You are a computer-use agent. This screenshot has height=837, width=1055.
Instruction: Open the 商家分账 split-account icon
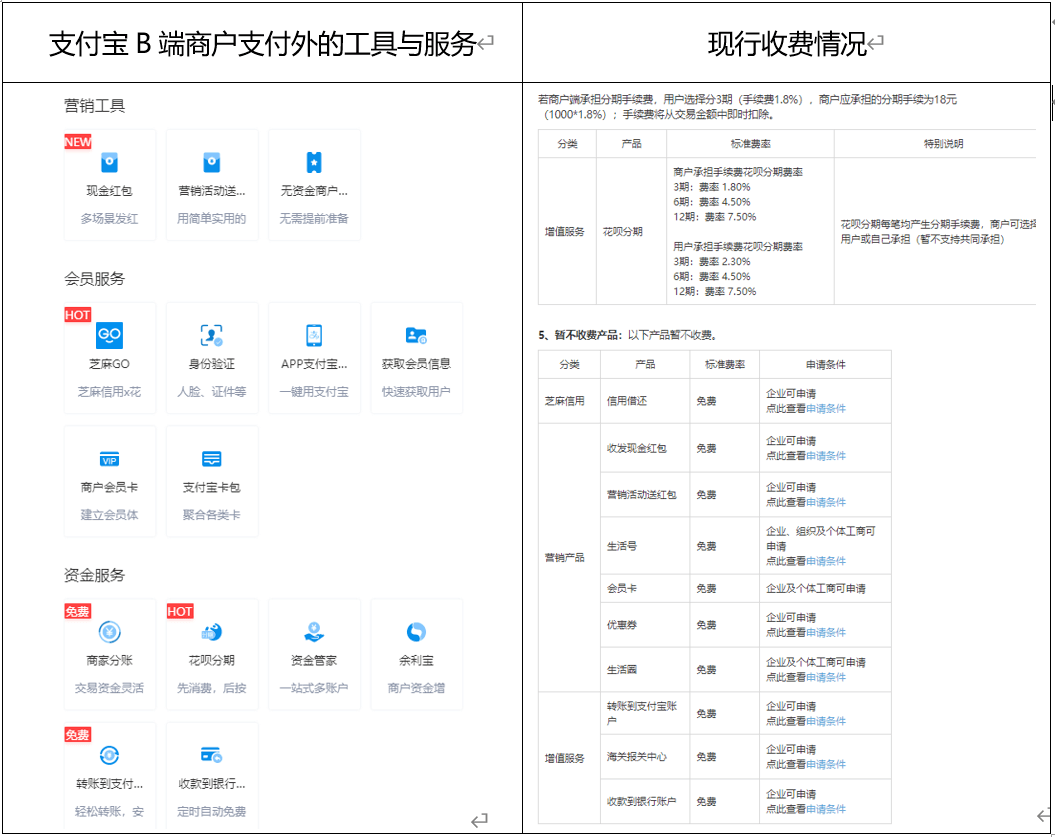point(109,632)
